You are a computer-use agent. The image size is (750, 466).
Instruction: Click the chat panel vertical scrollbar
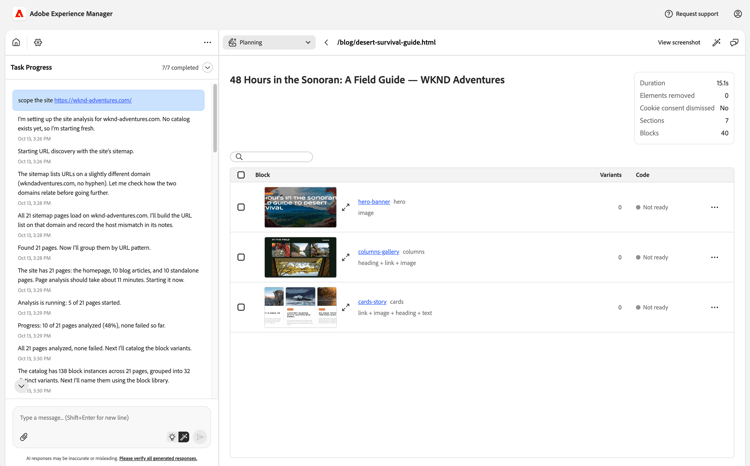(215, 118)
